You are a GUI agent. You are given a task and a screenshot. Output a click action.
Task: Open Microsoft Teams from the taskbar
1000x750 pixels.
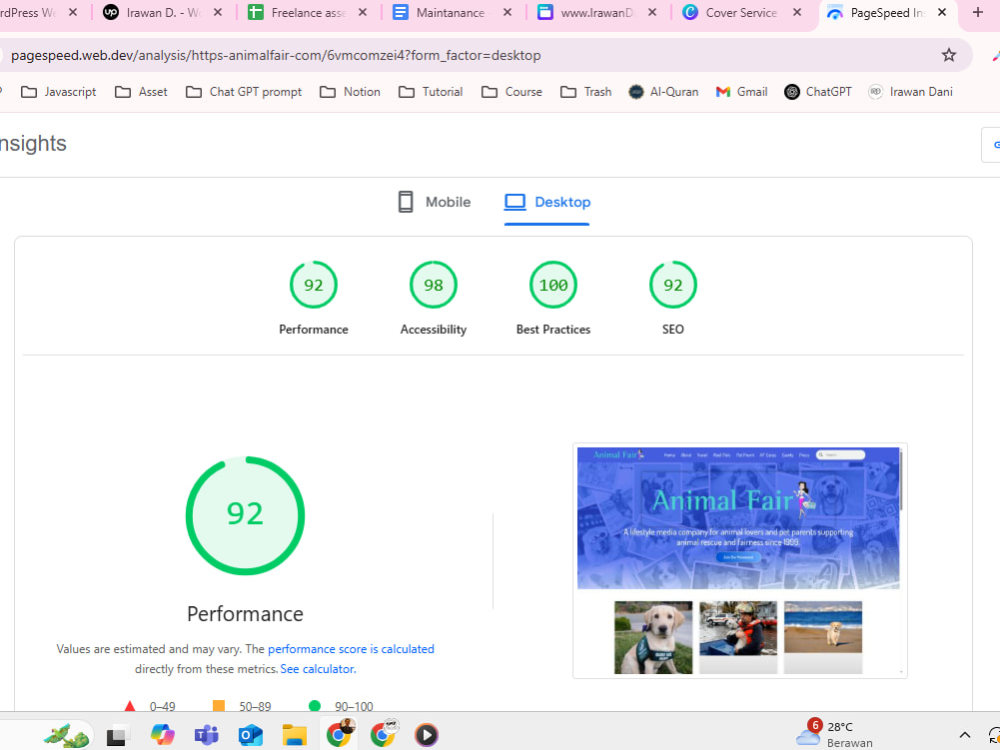pos(206,735)
